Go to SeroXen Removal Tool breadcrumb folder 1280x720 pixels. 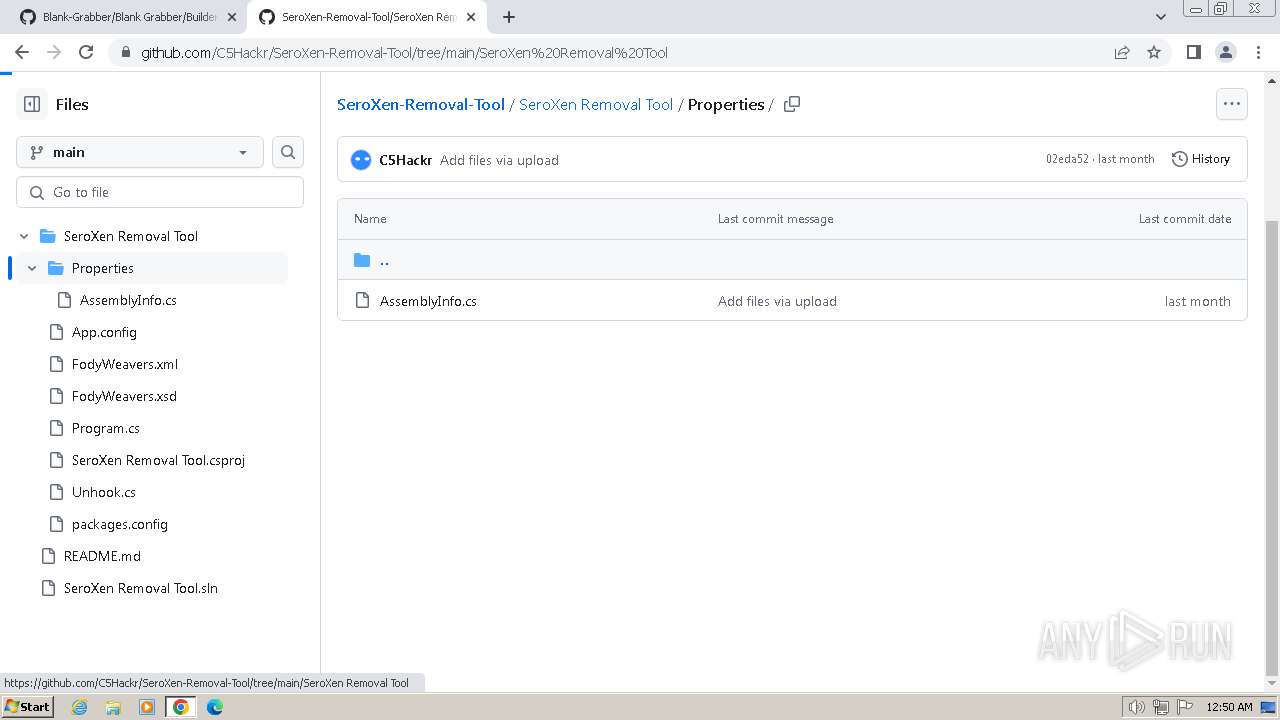click(x=596, y=104)
